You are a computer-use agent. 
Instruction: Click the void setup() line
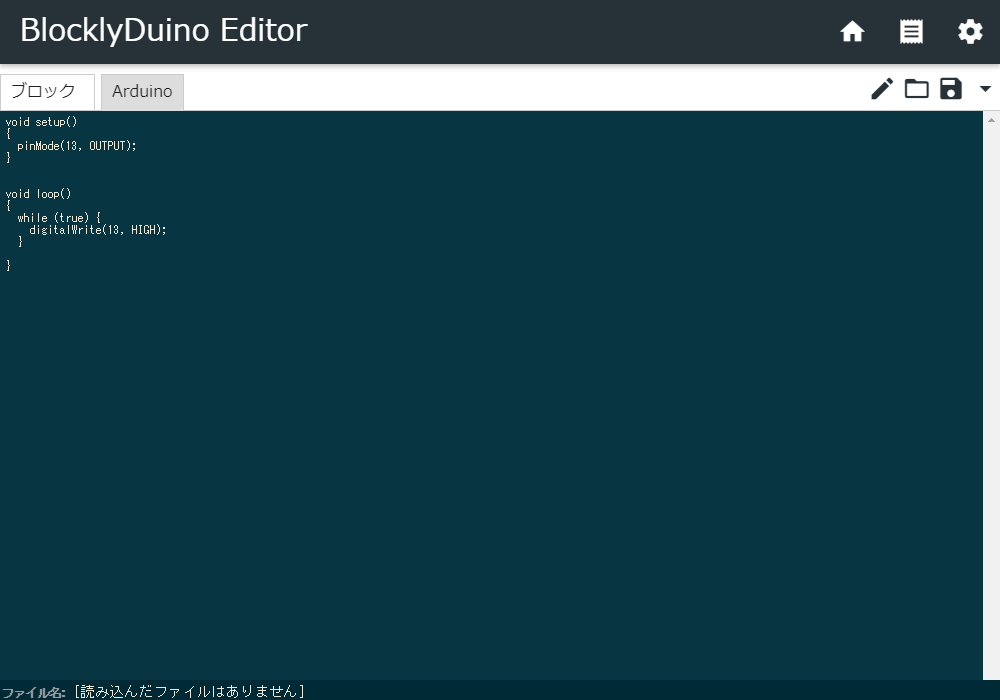coord(41,122)
